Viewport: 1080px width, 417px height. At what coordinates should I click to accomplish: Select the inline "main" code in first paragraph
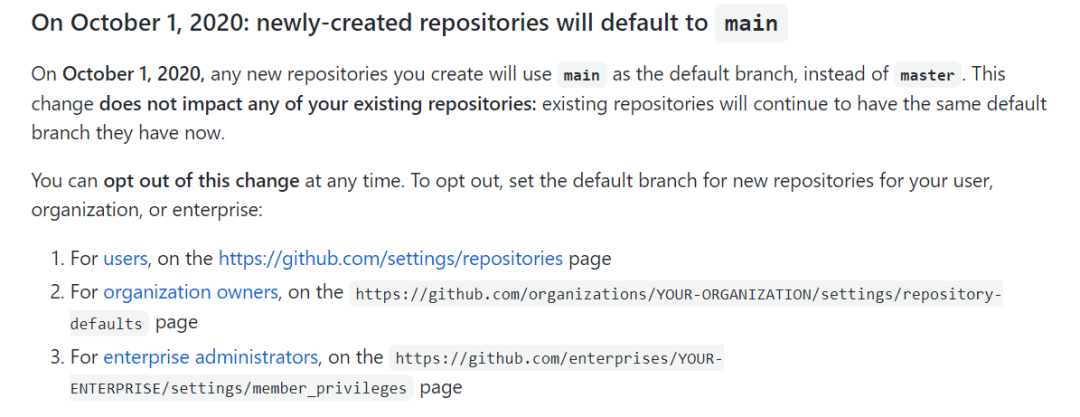click(x=582, y=75)
